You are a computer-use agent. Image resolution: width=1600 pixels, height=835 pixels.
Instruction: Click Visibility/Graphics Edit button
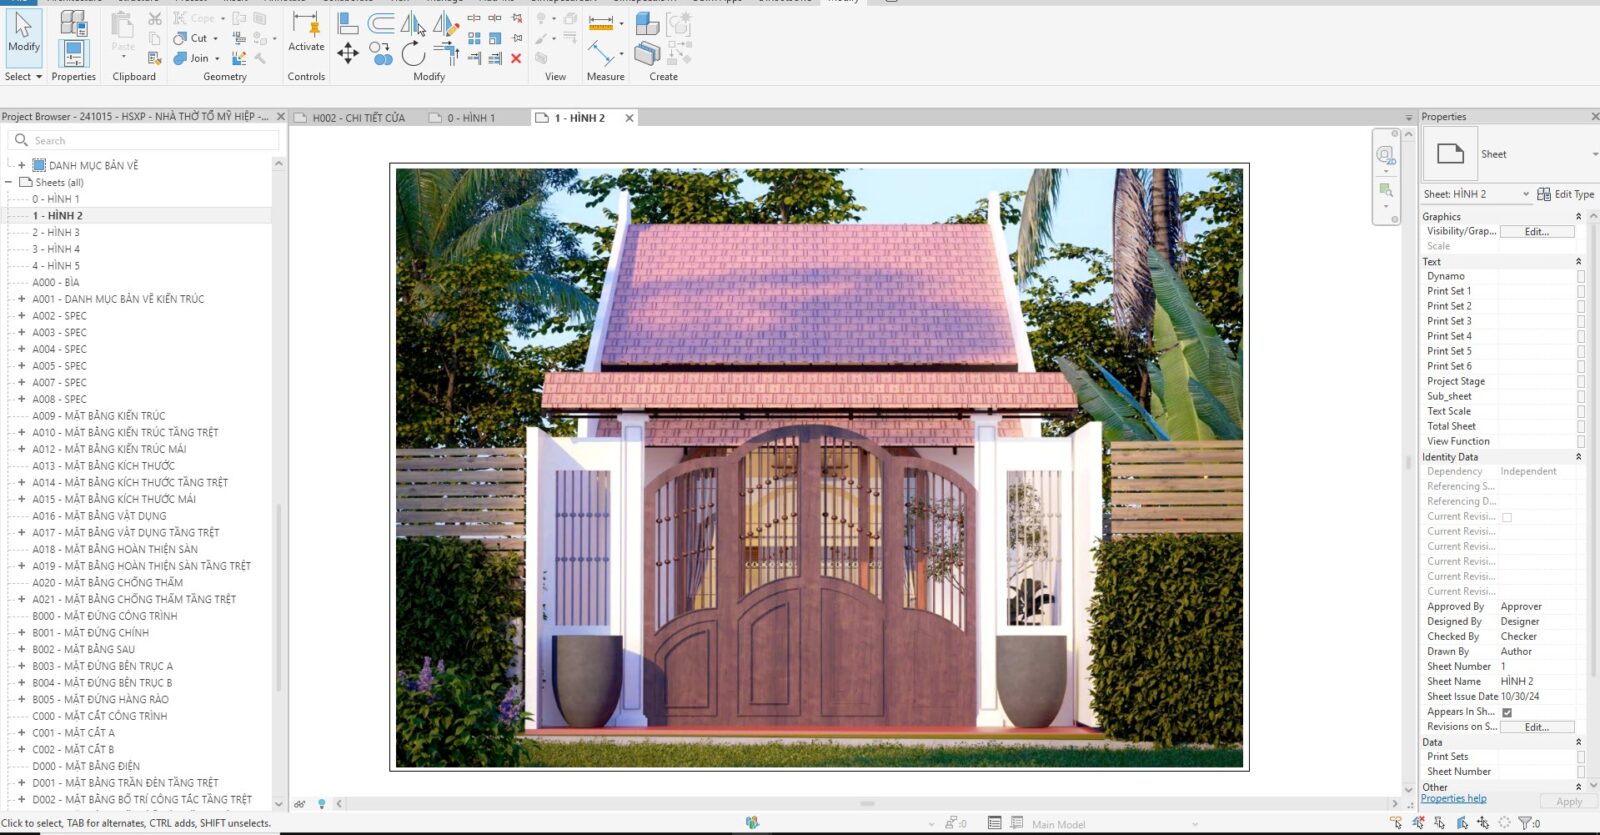click(1537, 232)
